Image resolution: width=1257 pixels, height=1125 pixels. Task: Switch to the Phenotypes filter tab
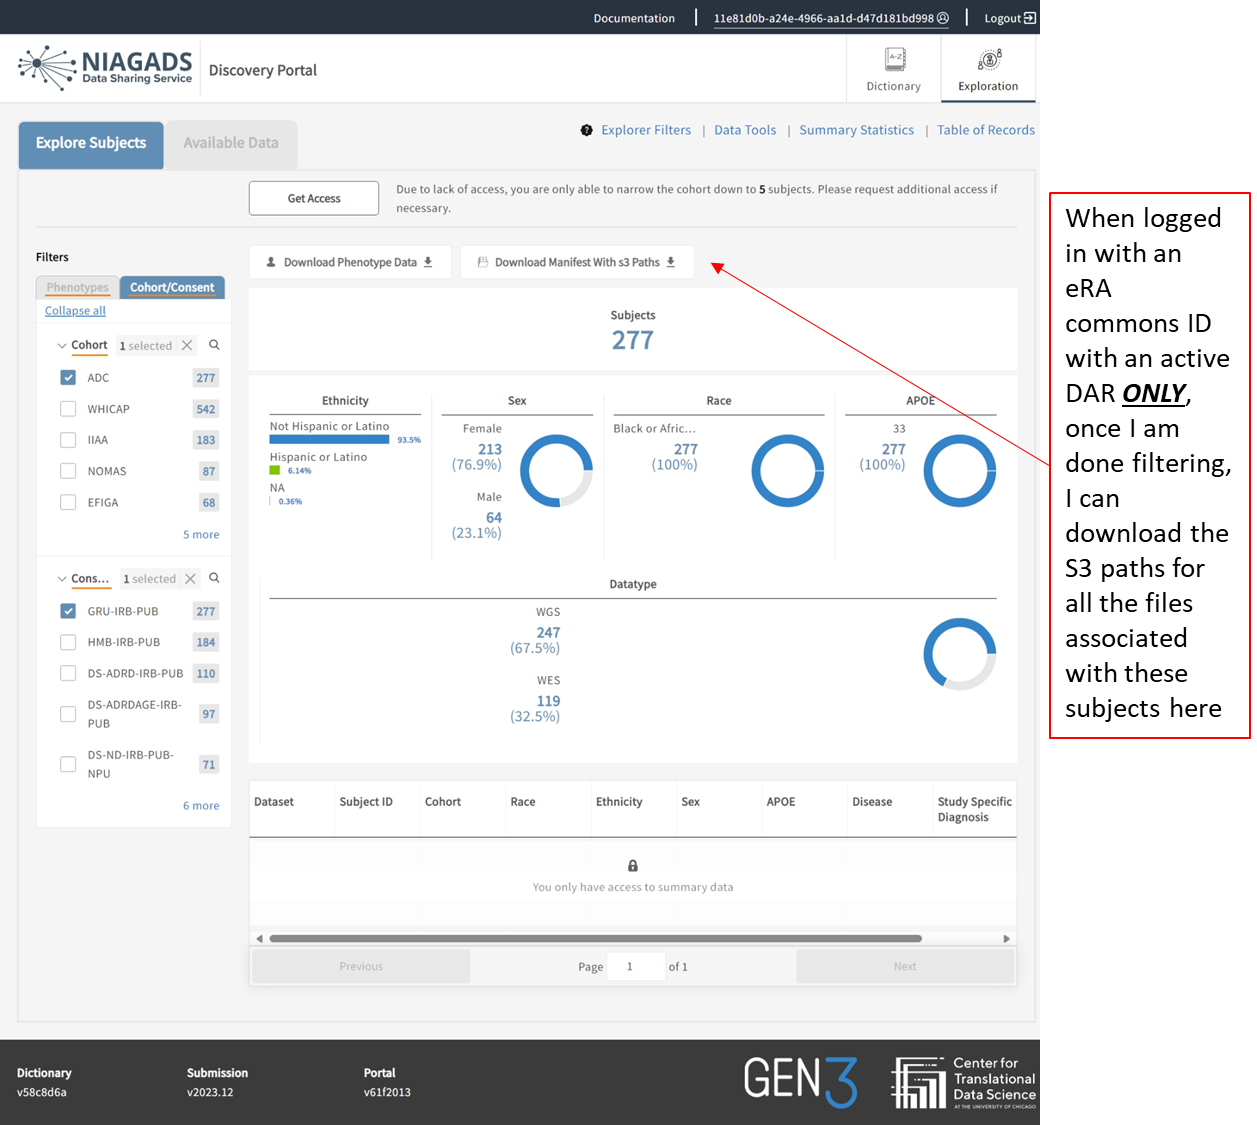77,288
